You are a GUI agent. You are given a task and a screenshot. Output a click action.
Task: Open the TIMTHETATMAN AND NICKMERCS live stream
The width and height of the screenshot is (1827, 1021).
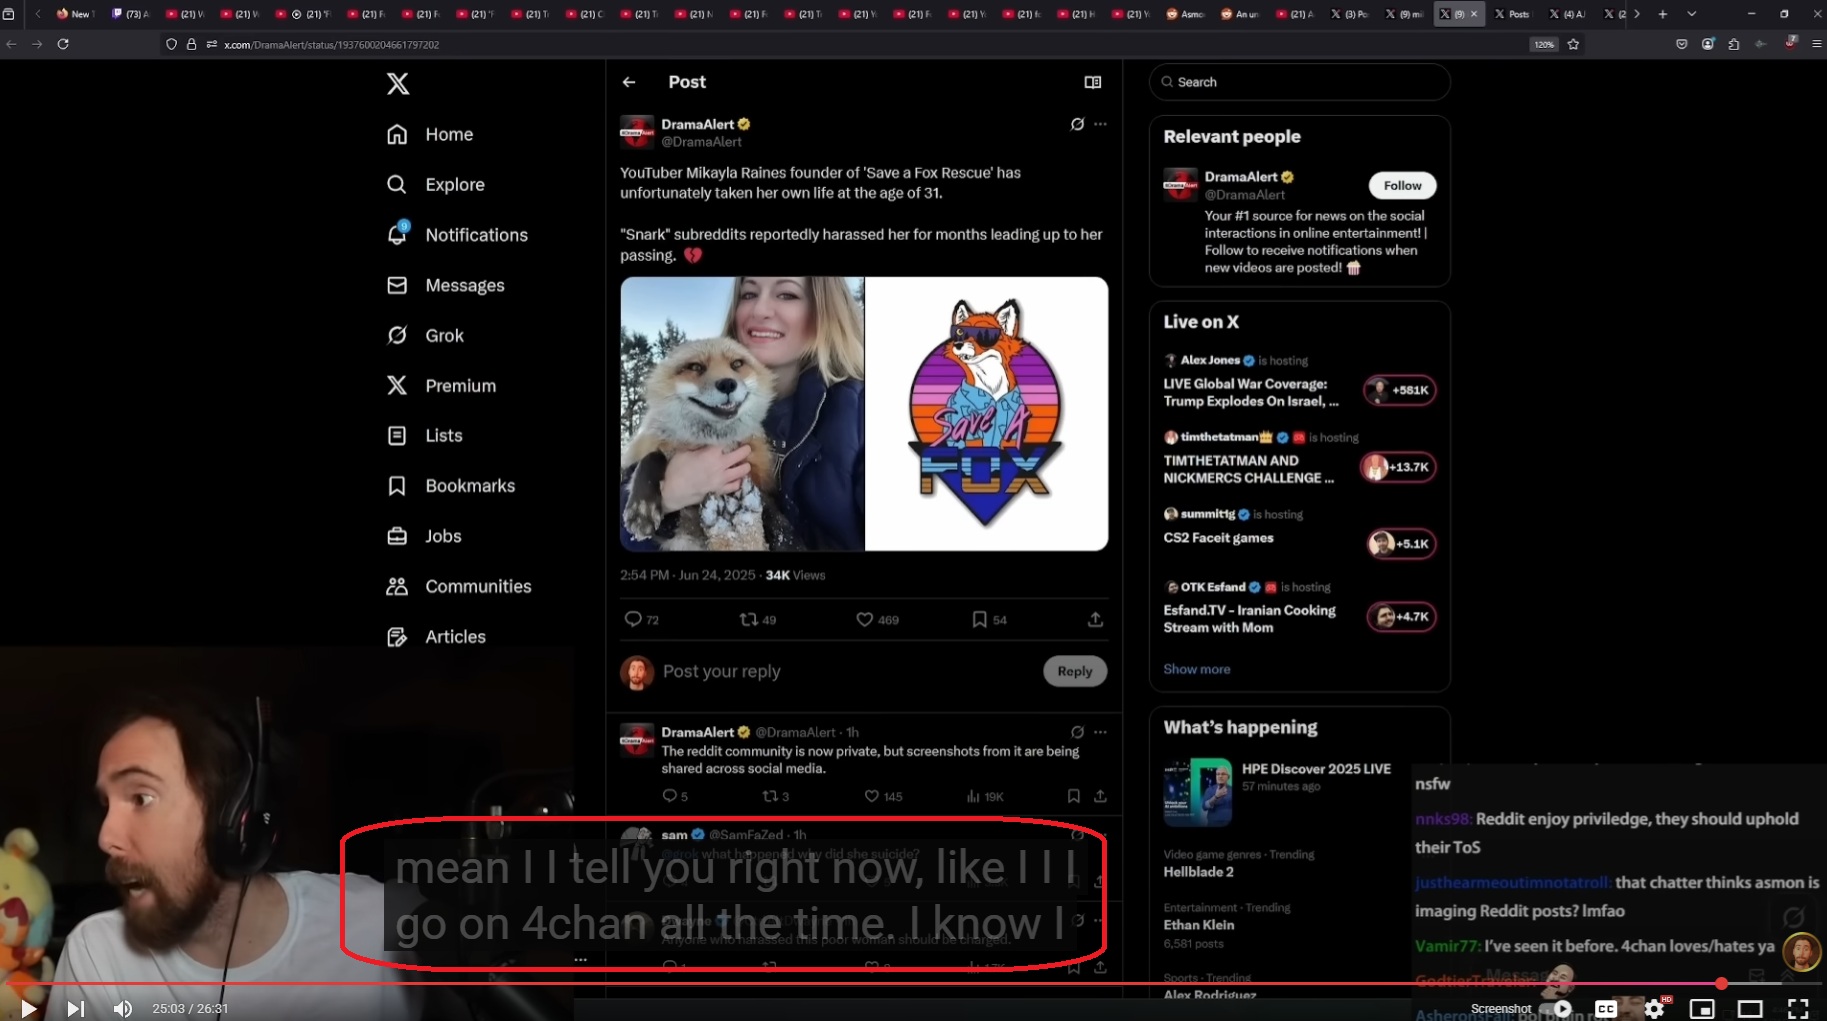[x=1299, y=458]
